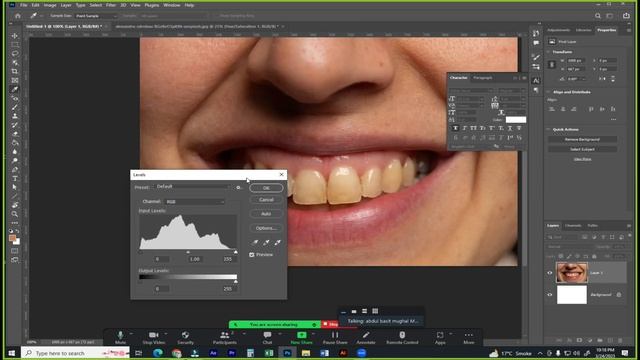The width and height of the screenshot is (640, 360).
Task: Click the Home icon in options bar
Action: point(18,16)
